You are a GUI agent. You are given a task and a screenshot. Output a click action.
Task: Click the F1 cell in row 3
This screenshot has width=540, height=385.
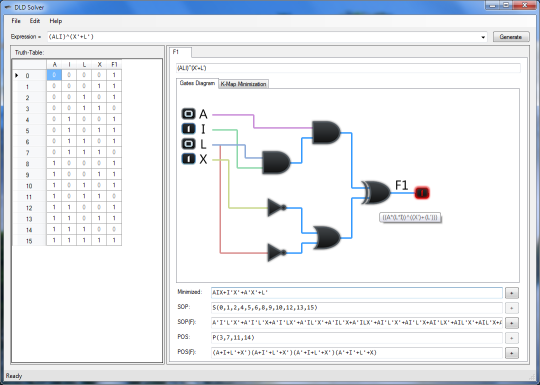(114, 108)
